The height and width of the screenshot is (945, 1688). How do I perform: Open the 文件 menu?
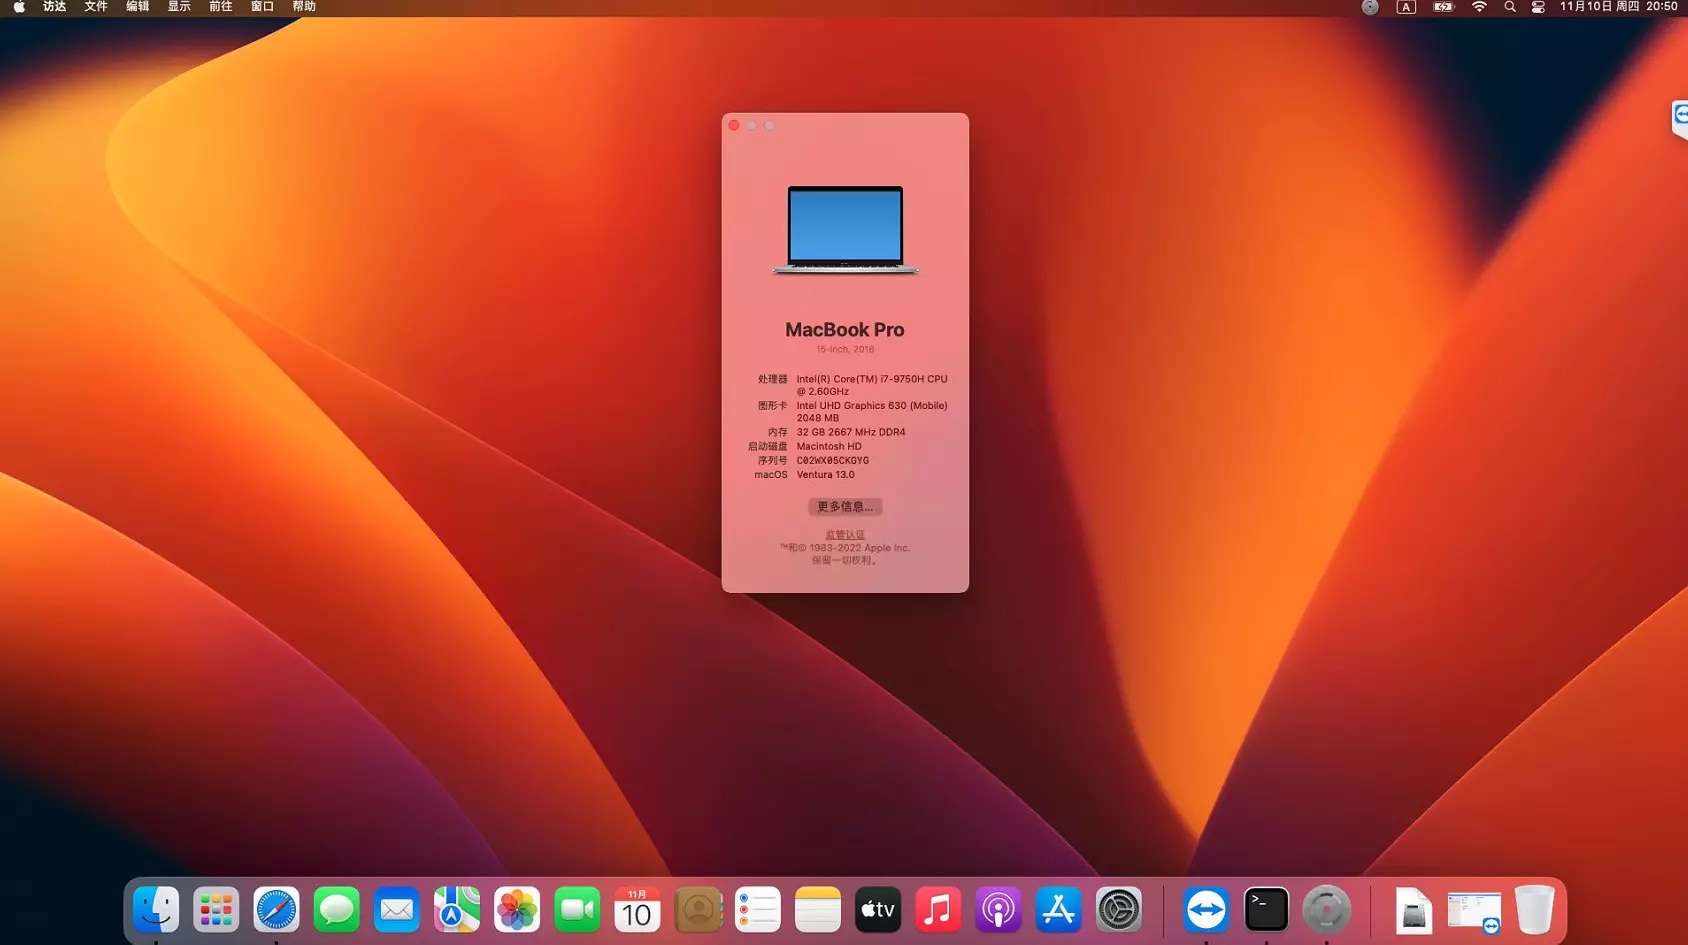pos(96,7)
